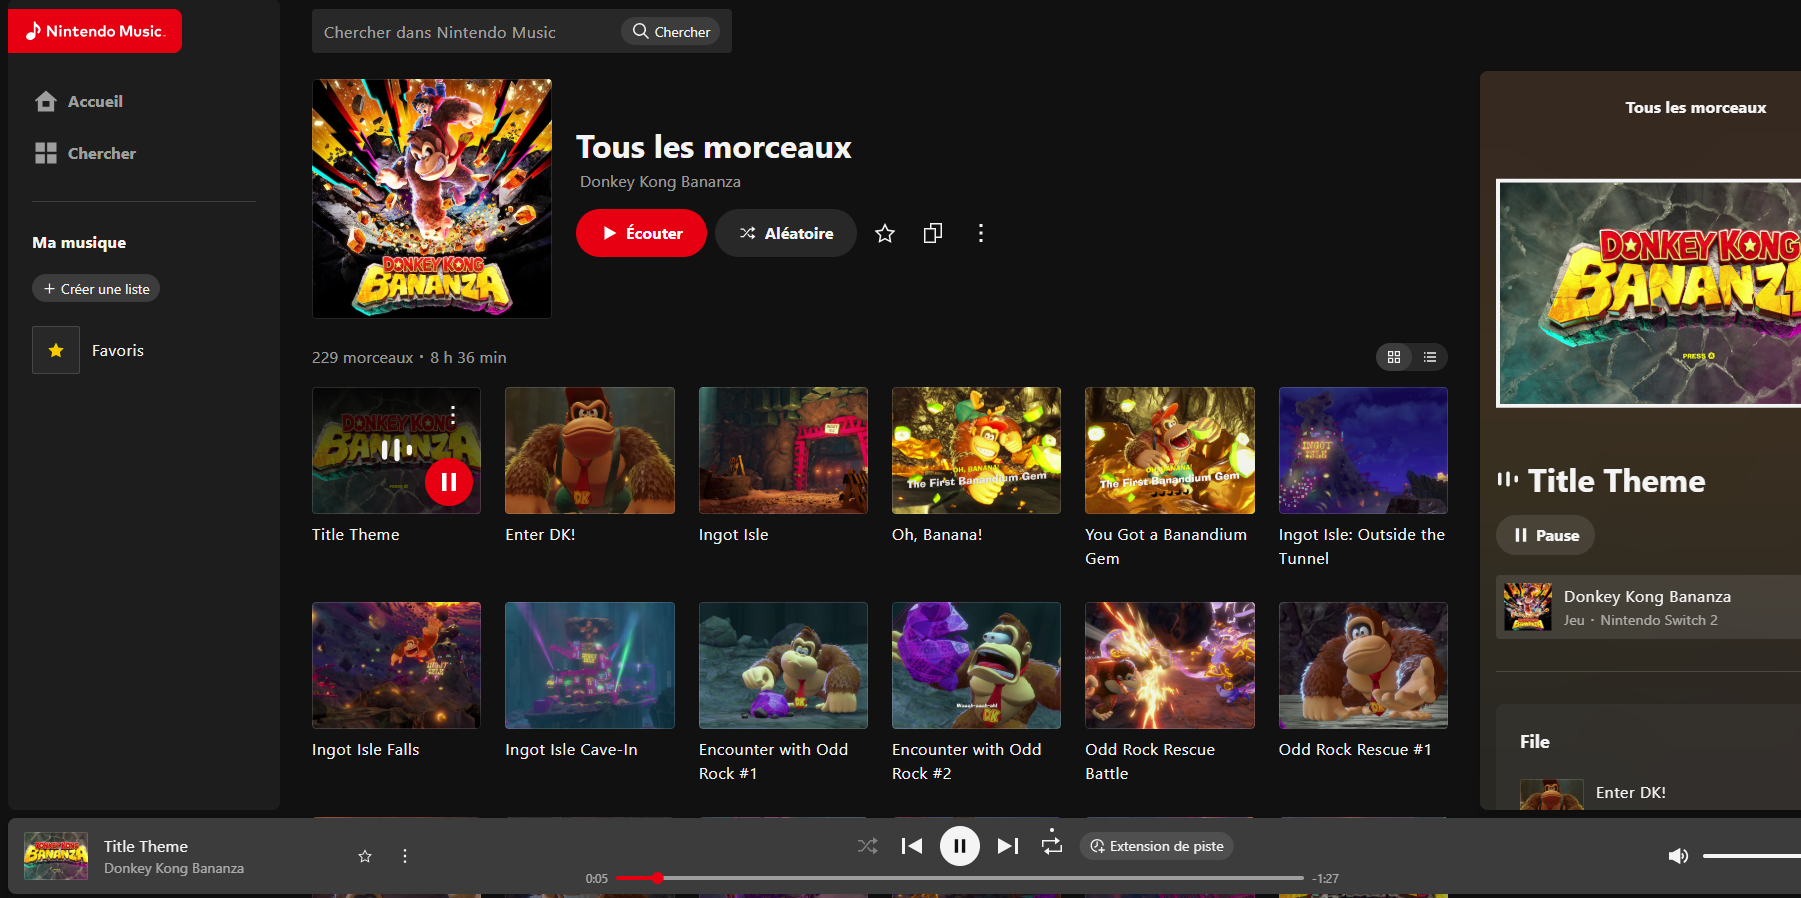This screenshot has width=1801, height=898.
Task: Click the Aléatoire shuffle button
Action: click(786, 233)
